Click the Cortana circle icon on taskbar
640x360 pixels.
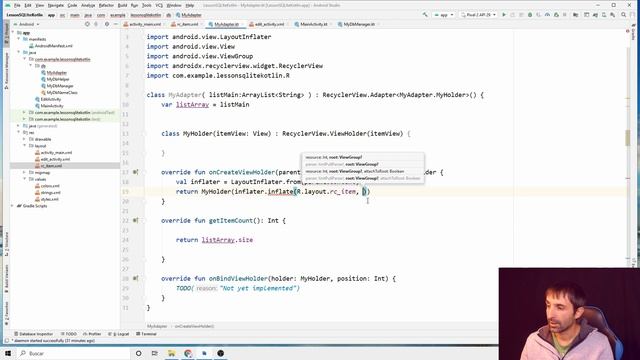(138, 353)
